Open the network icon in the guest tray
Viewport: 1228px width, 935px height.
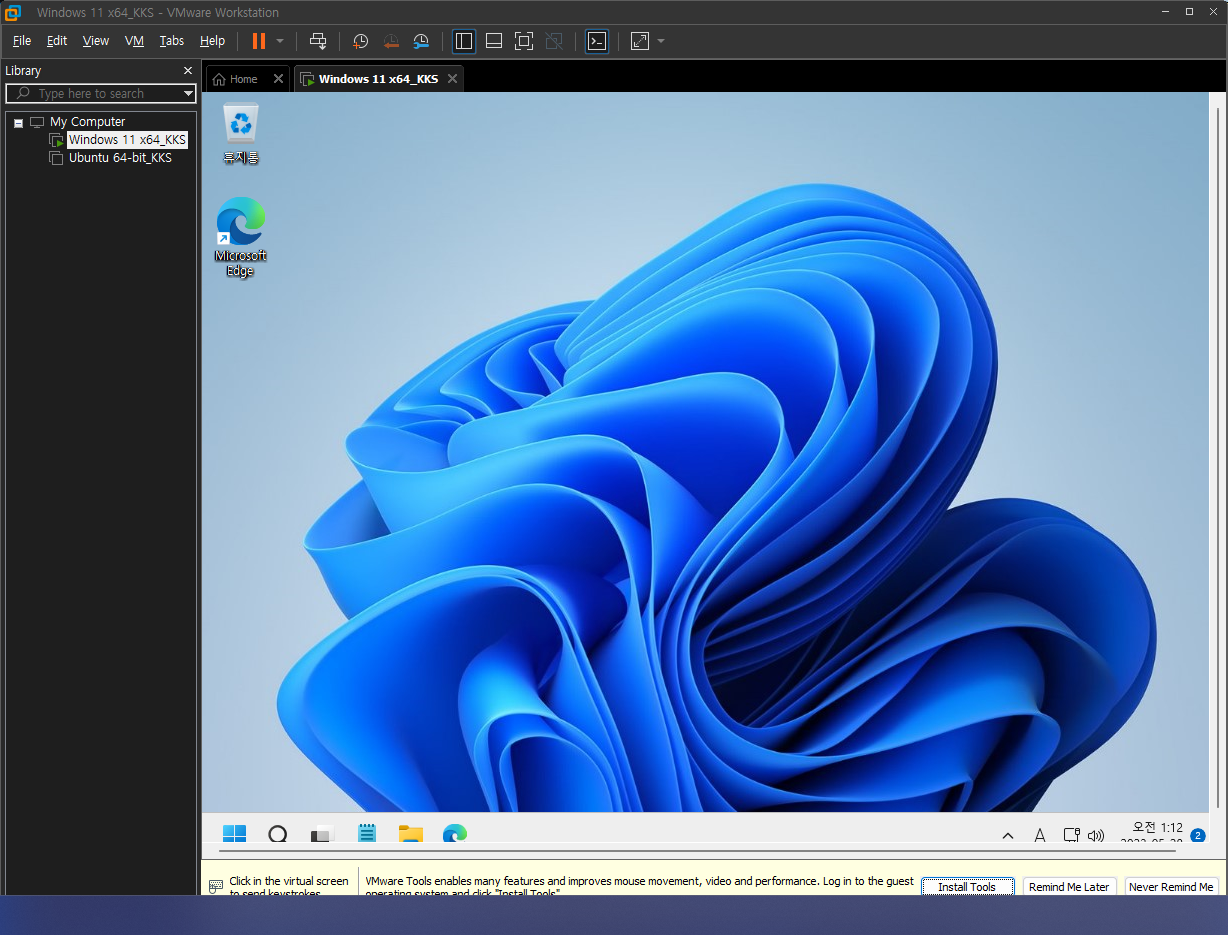(x=1071, y=835)
